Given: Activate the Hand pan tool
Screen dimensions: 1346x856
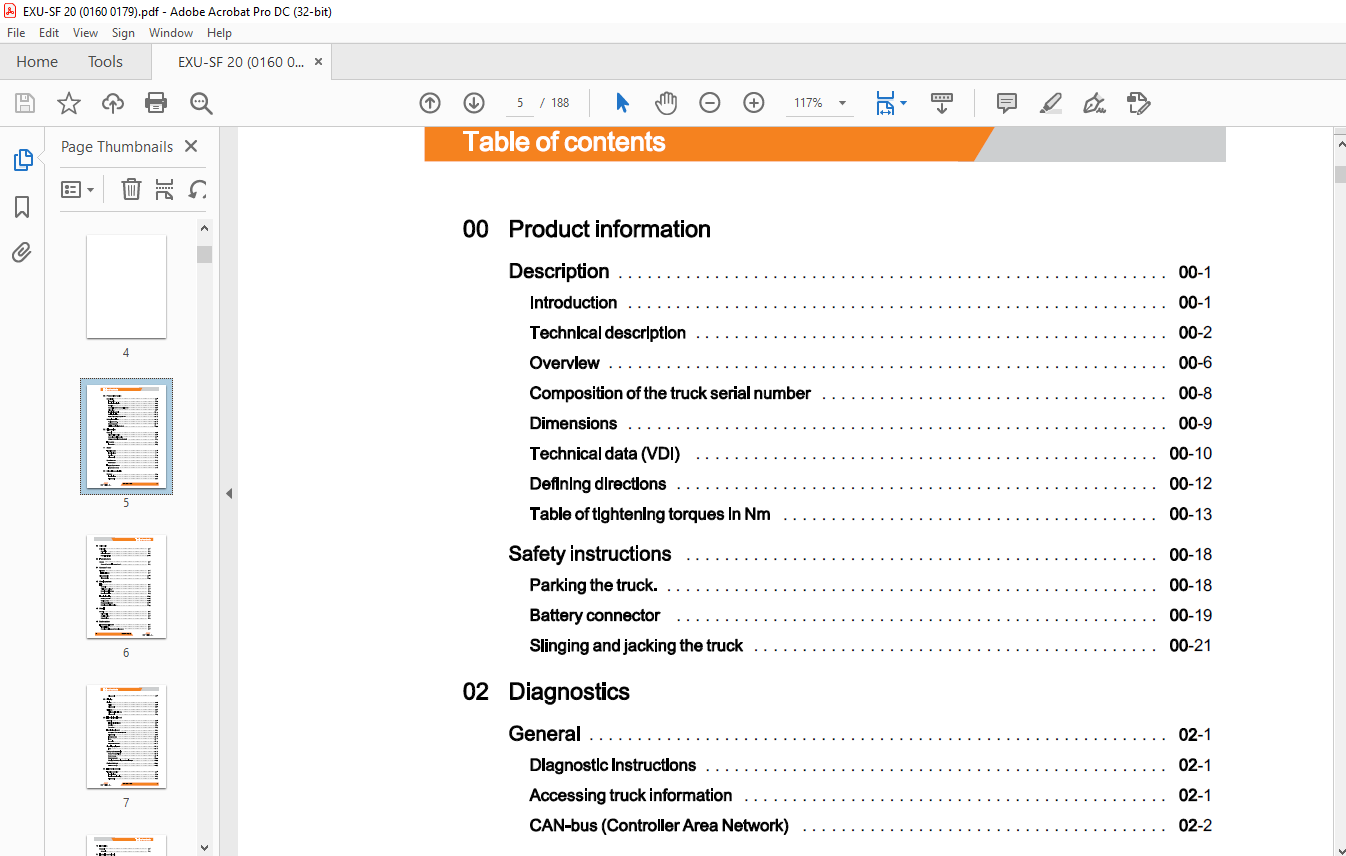Looking at the screenshot, I should pyautogui.click(x=666, y=103).
